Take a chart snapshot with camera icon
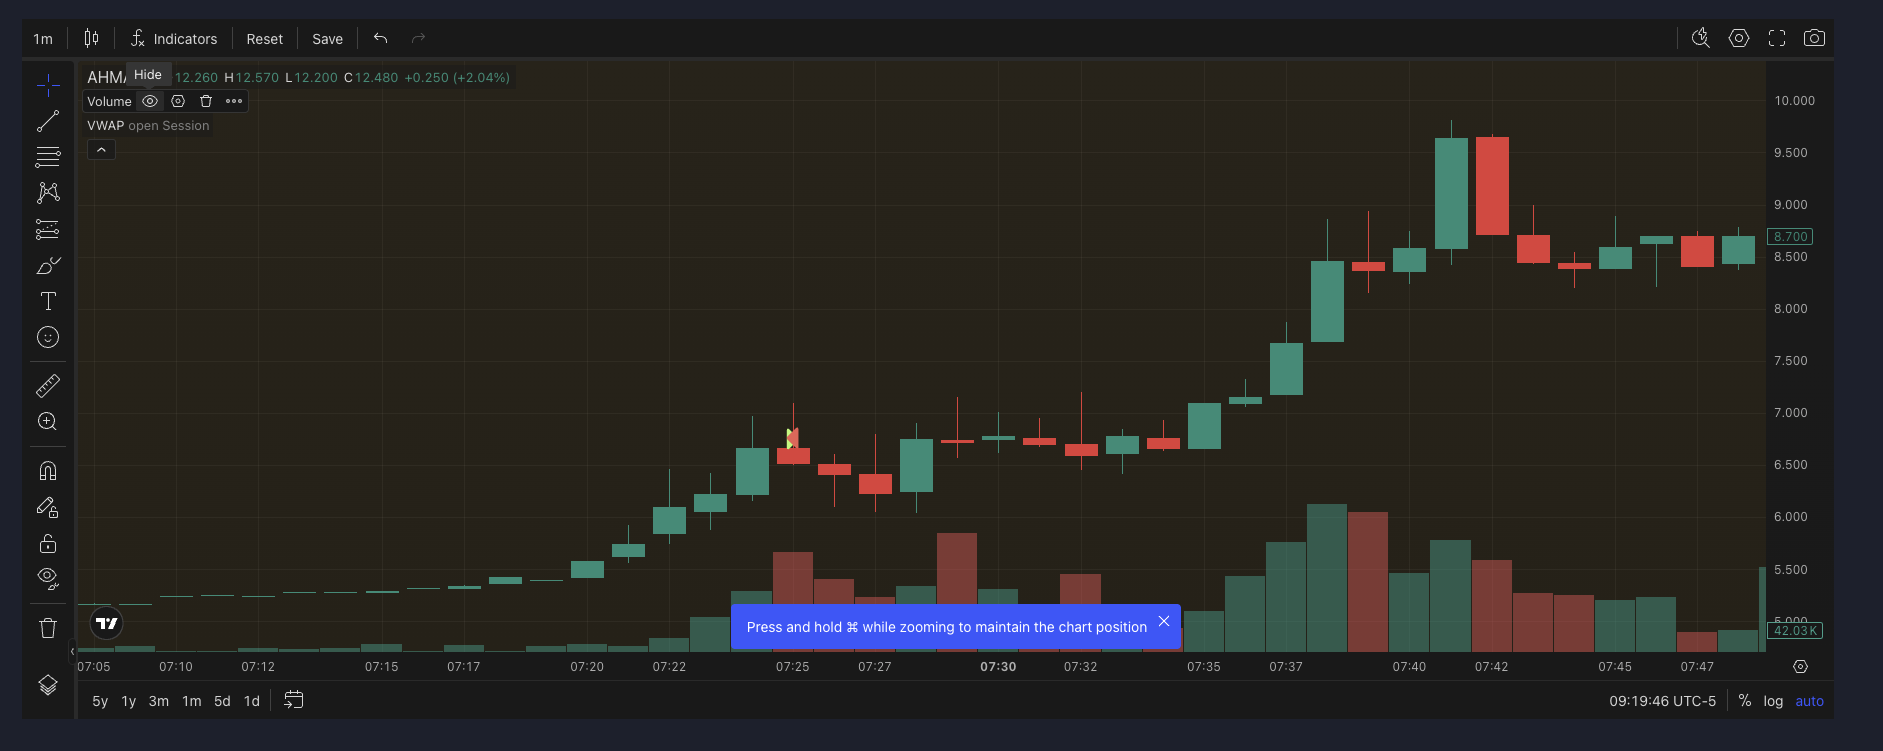The image size is (1883, 751). click(x=1814, y=38)
